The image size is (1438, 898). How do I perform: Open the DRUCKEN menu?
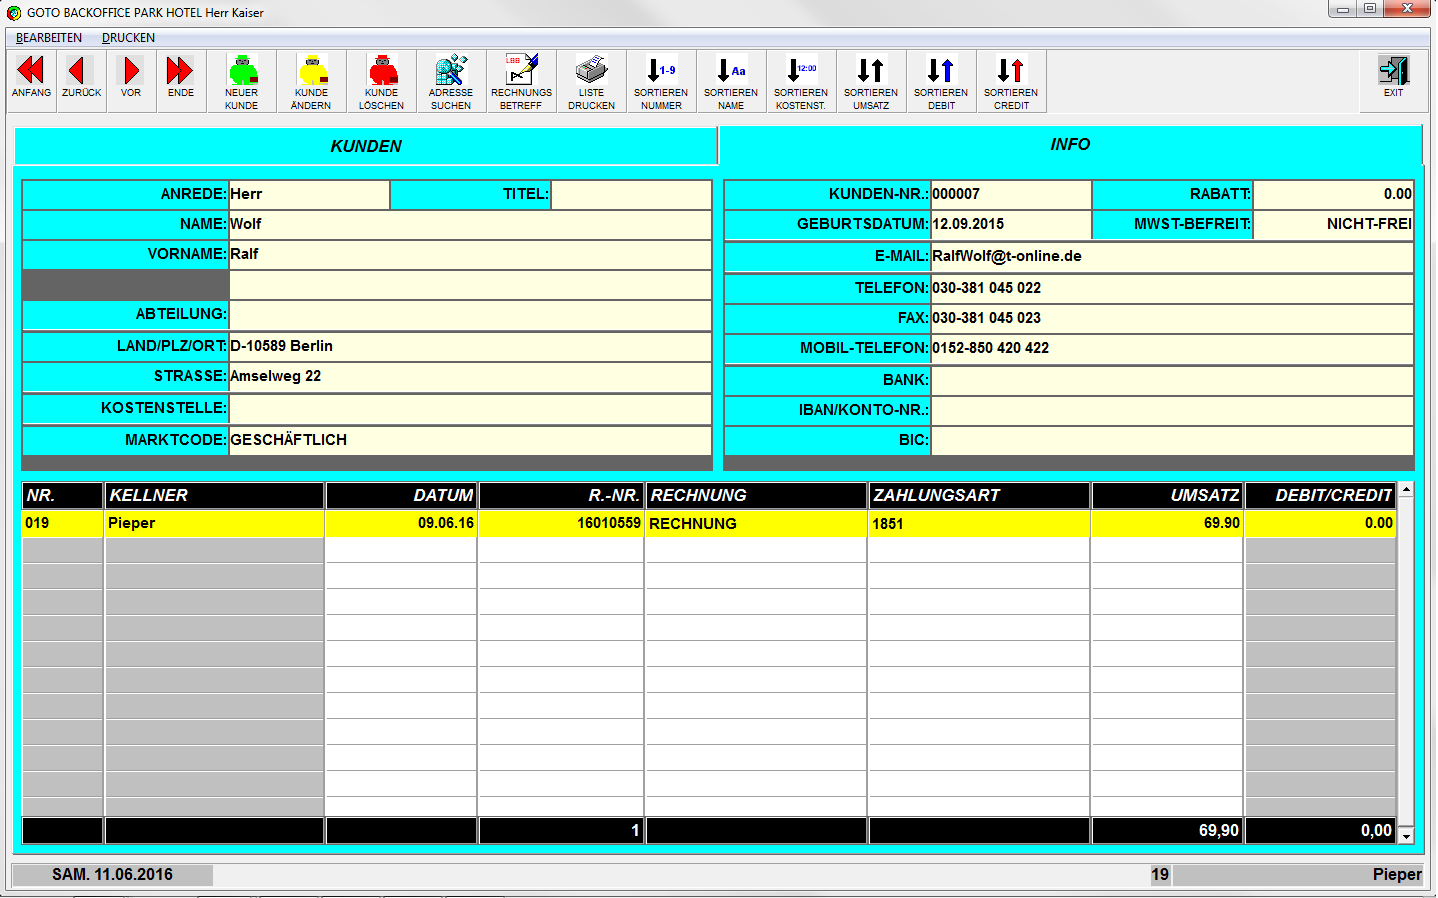click(x=128, y=38)
